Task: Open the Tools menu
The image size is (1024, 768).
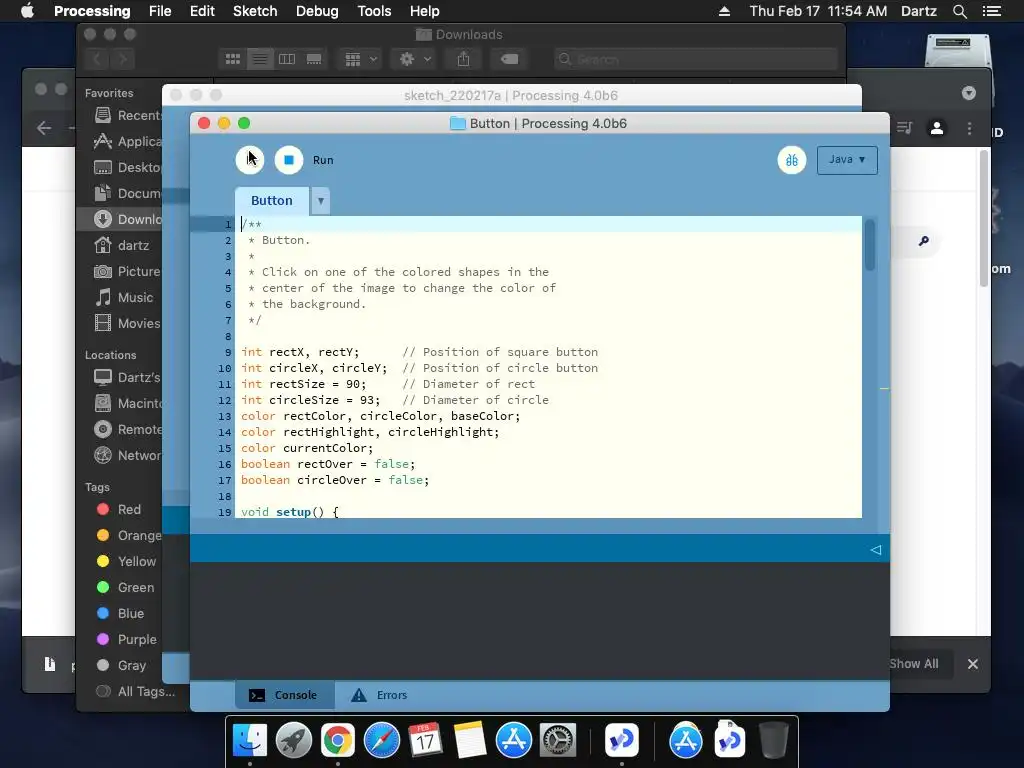Action: pyautogui.click(x=374, y=11)
